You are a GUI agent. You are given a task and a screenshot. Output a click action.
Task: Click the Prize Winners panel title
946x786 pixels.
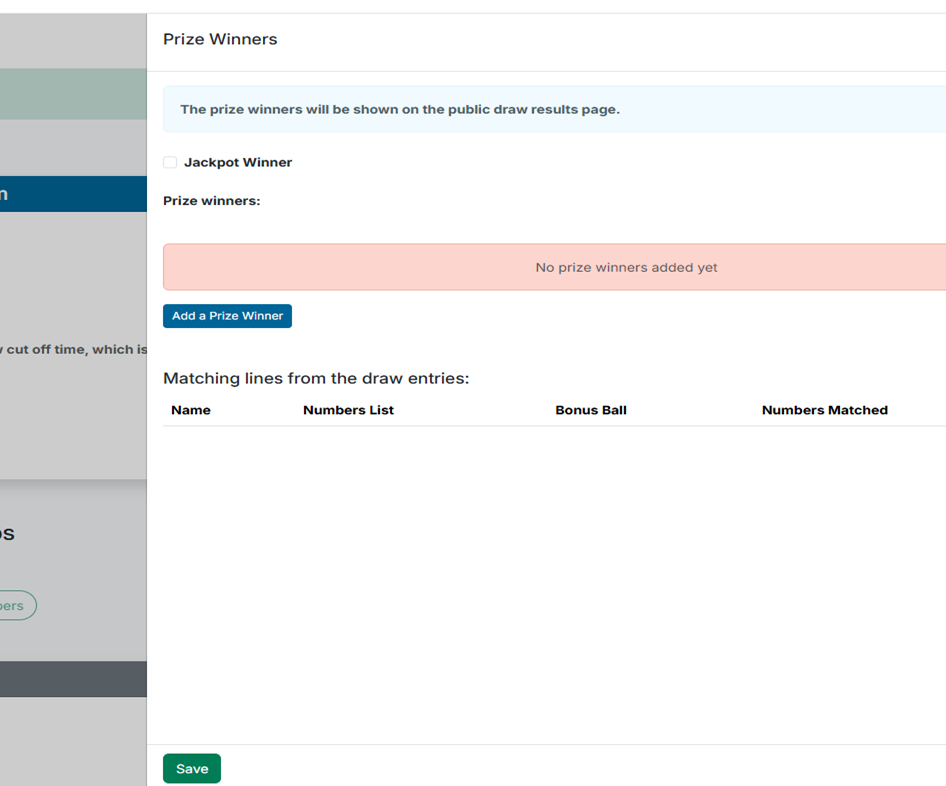tap(220, 40)
